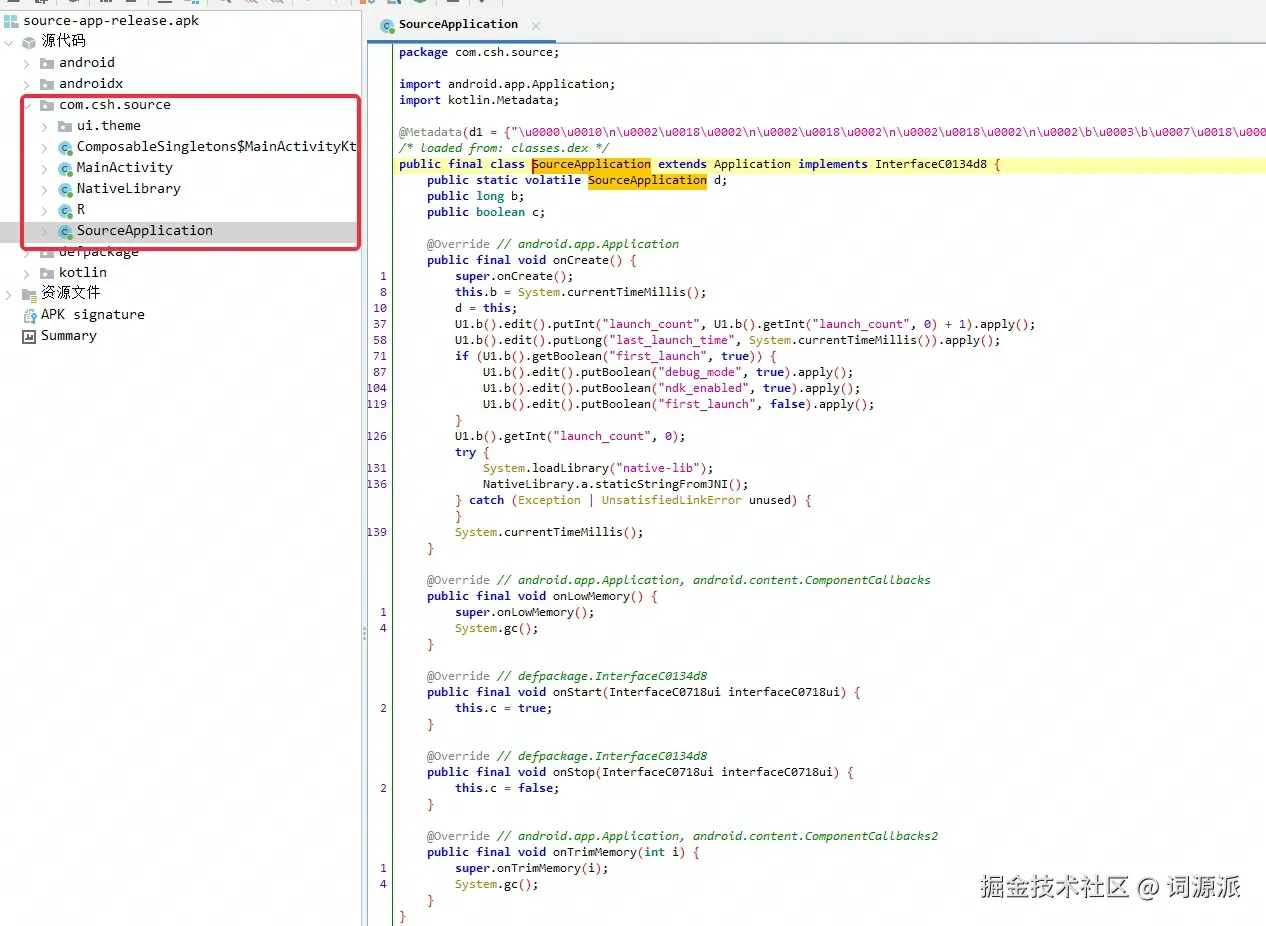Expand the SourceApplication class members in tree

coord(45,231)
